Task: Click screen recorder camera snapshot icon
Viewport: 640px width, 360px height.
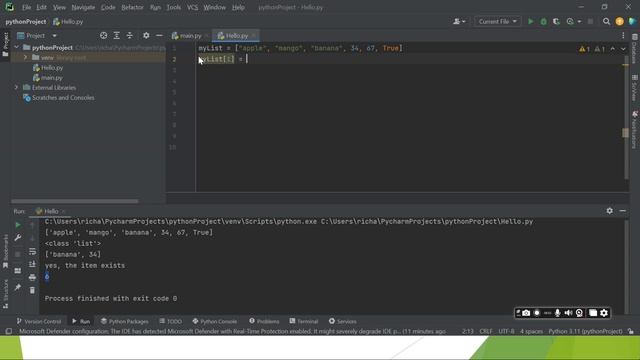Action: tap(526, 313)
